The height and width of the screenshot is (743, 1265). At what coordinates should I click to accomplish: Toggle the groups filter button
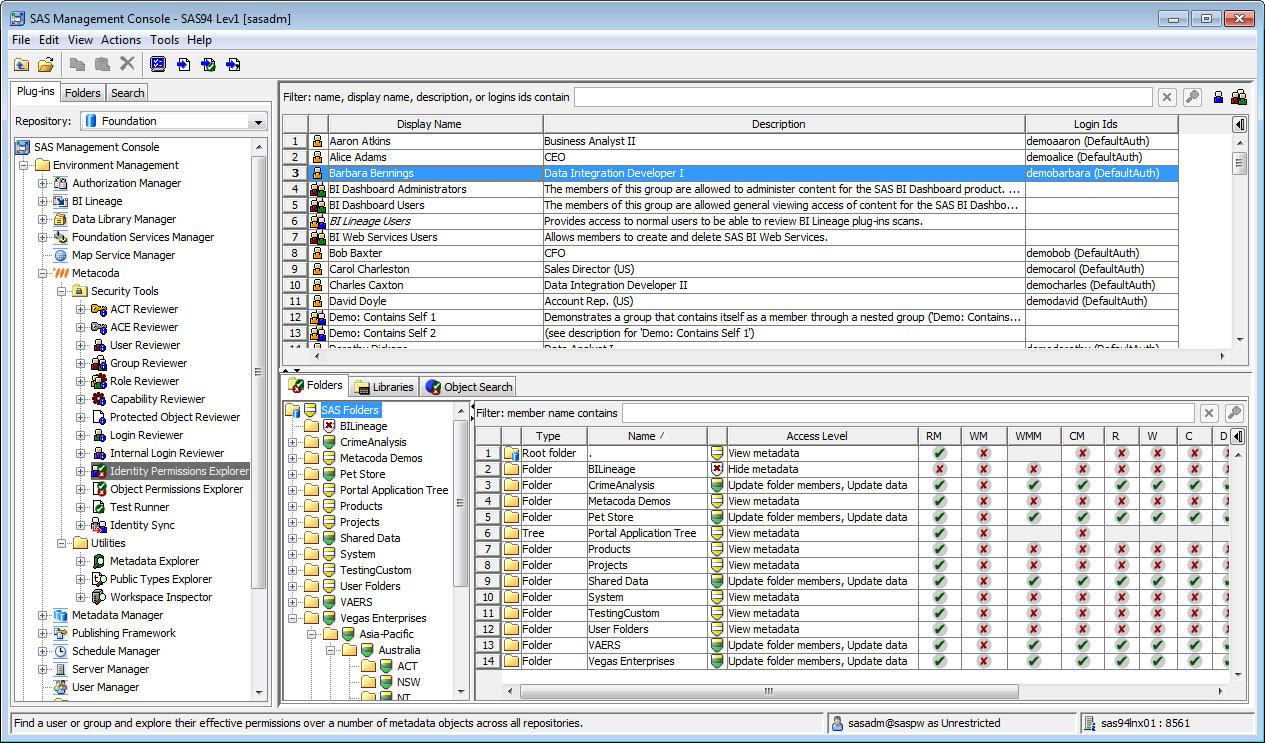1239,97
